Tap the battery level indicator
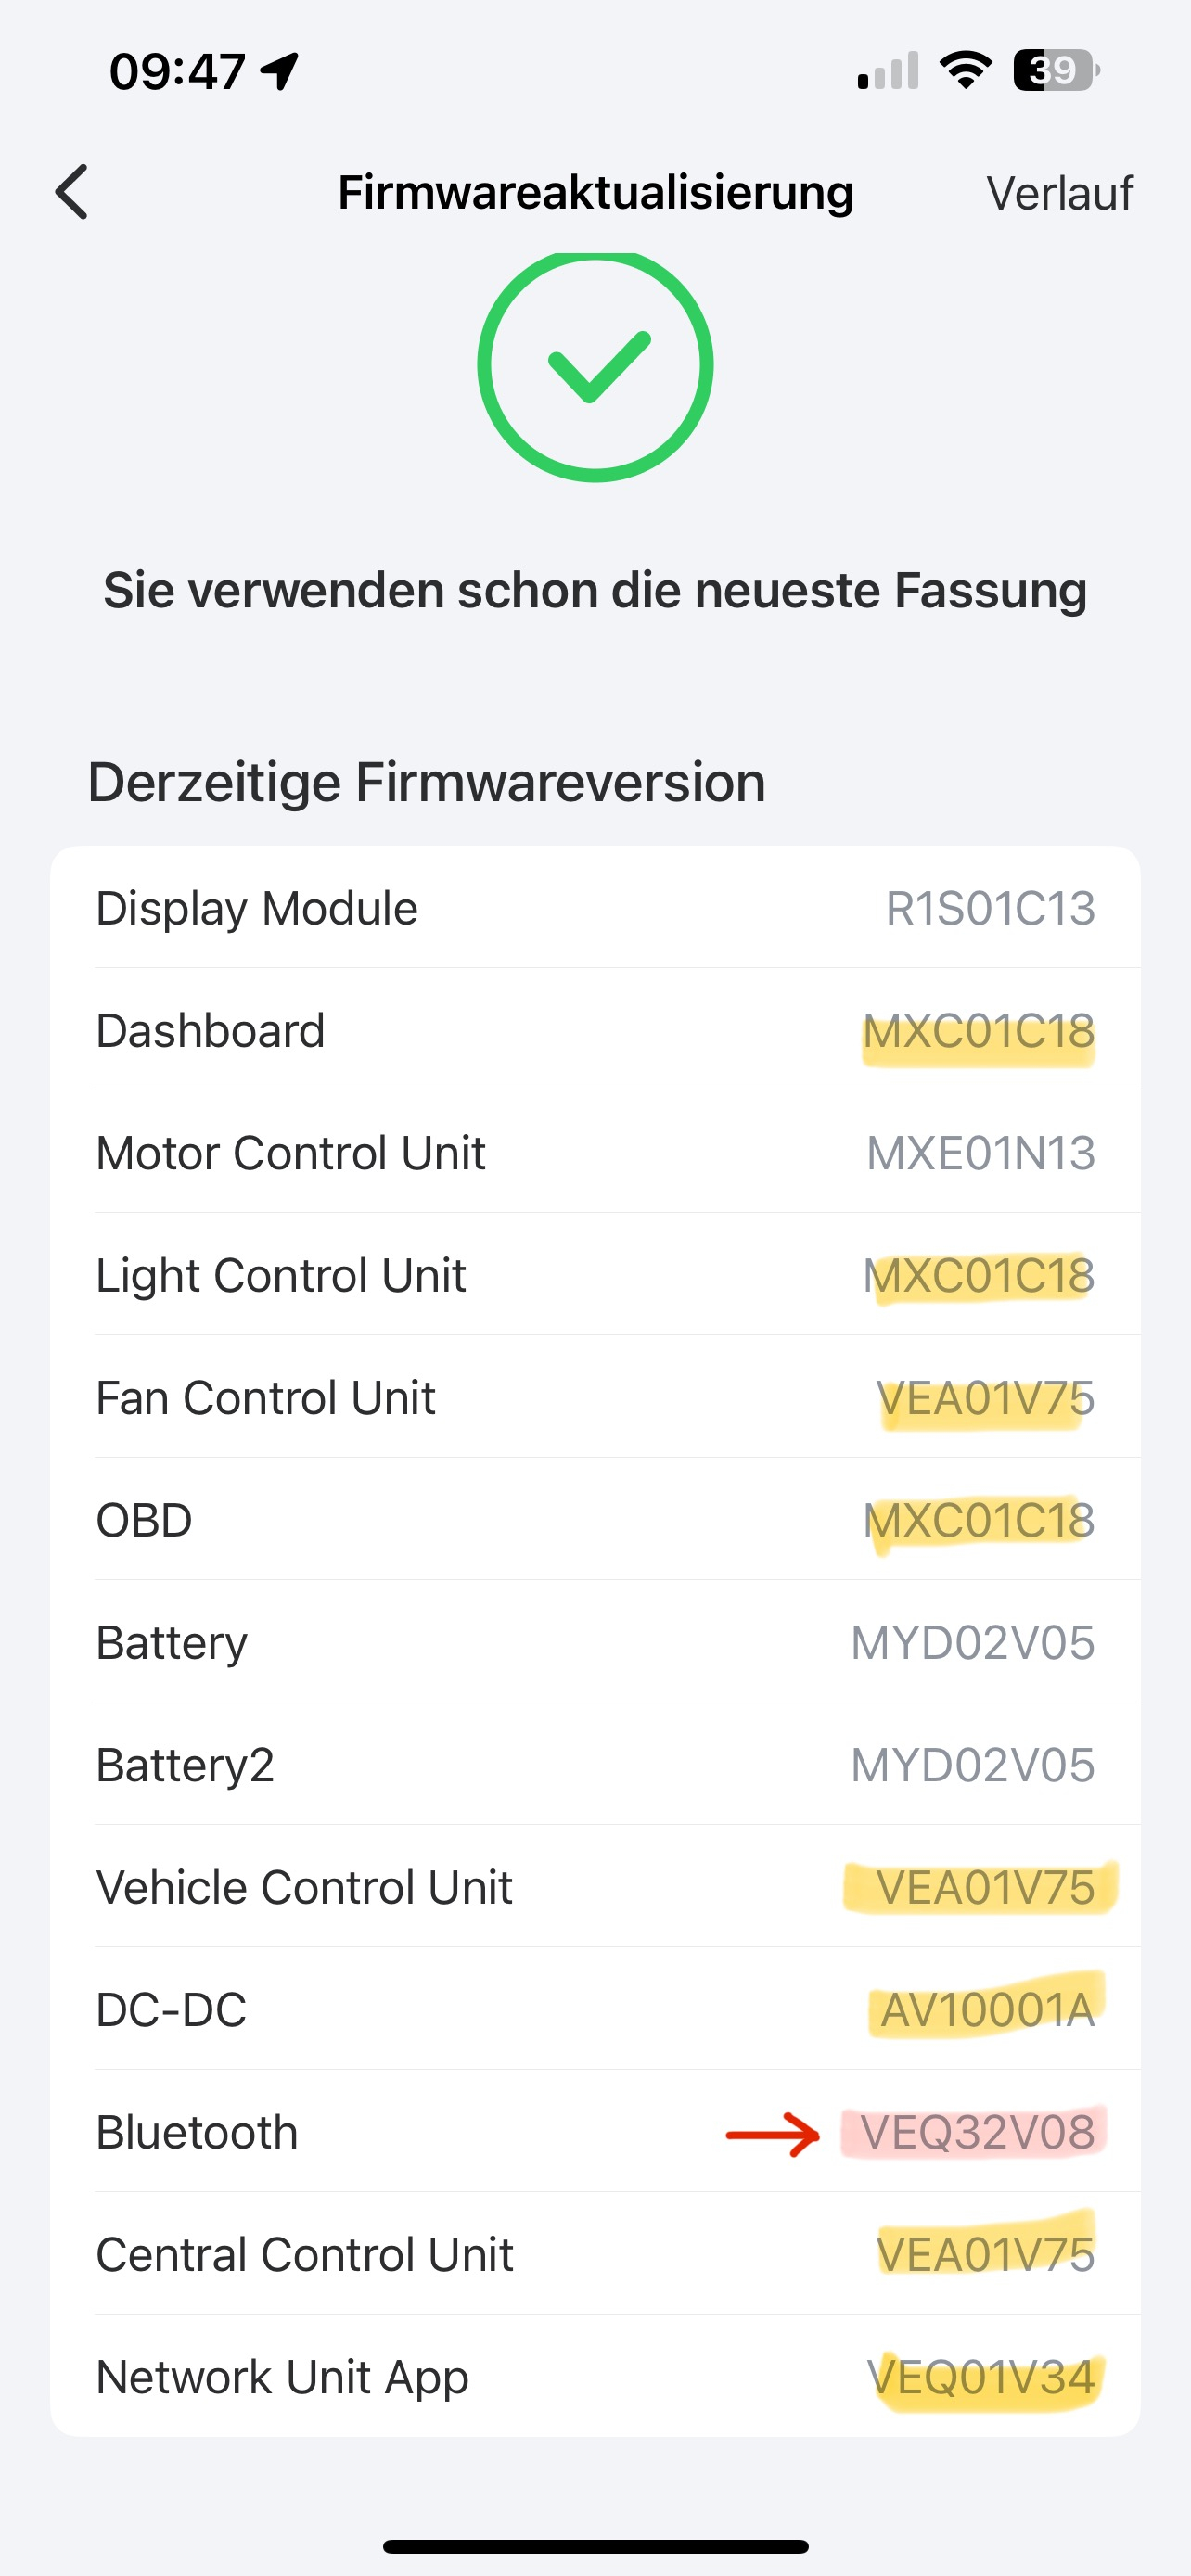This screenshot has width=1191, height=2576. pyautogui.click(x=1056, y=70)
